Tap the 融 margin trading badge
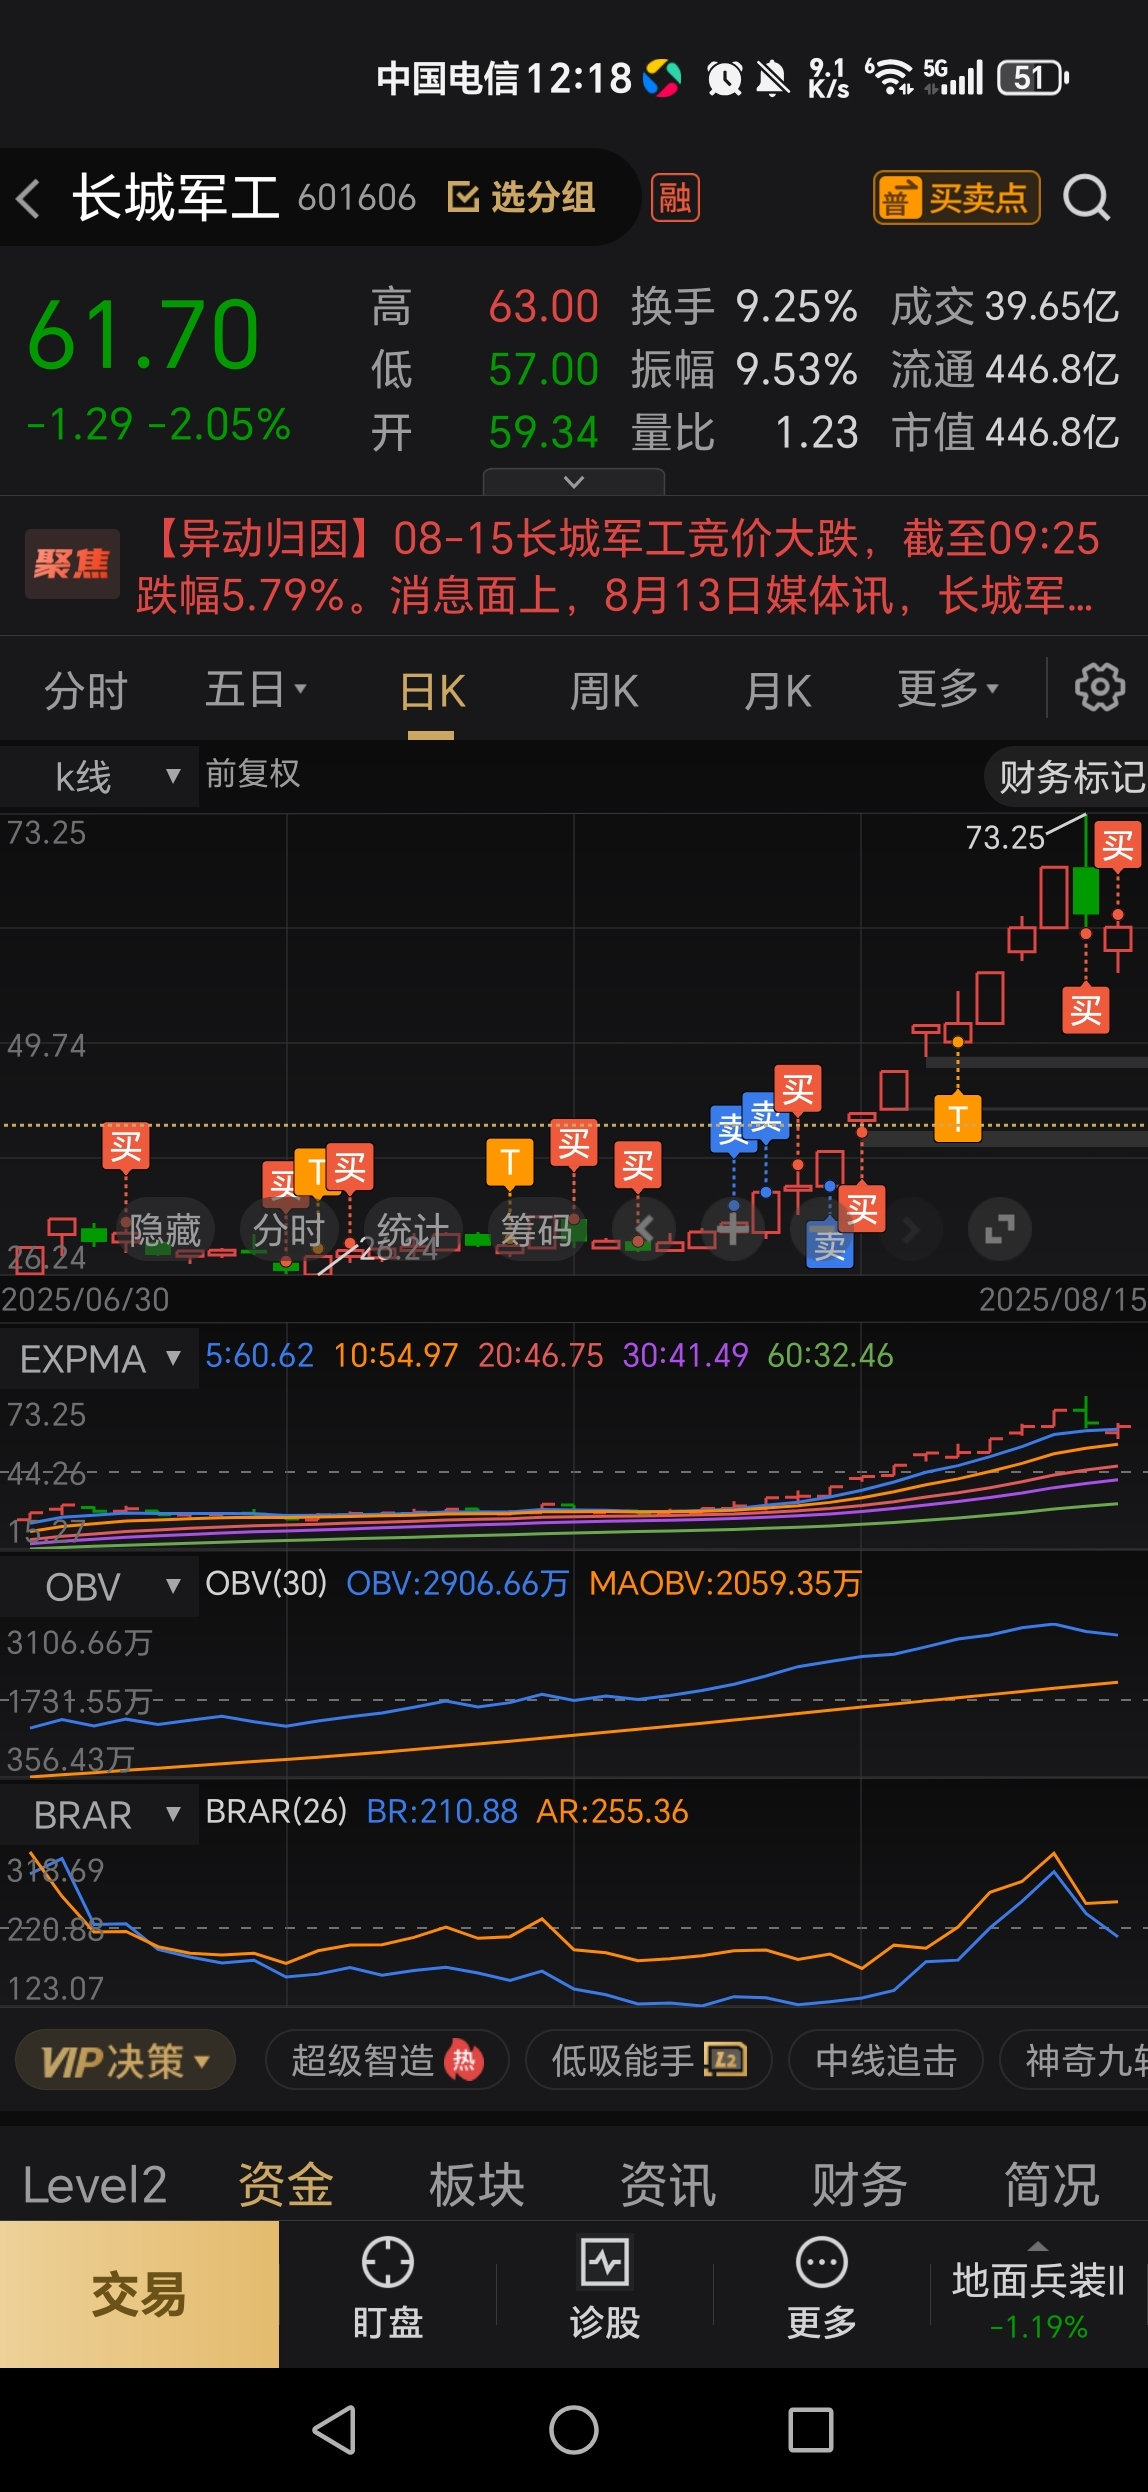The image size is (1148, 2492). 675,198
